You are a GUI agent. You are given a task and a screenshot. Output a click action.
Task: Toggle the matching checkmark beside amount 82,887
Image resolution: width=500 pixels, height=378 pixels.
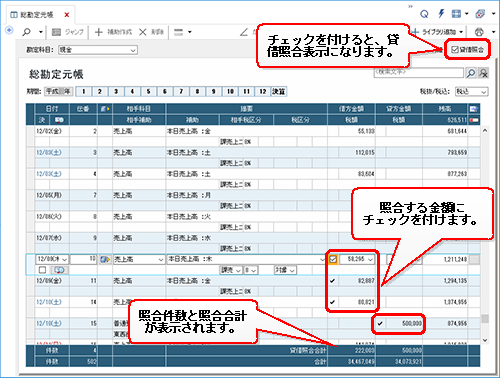tap(332, 281)
